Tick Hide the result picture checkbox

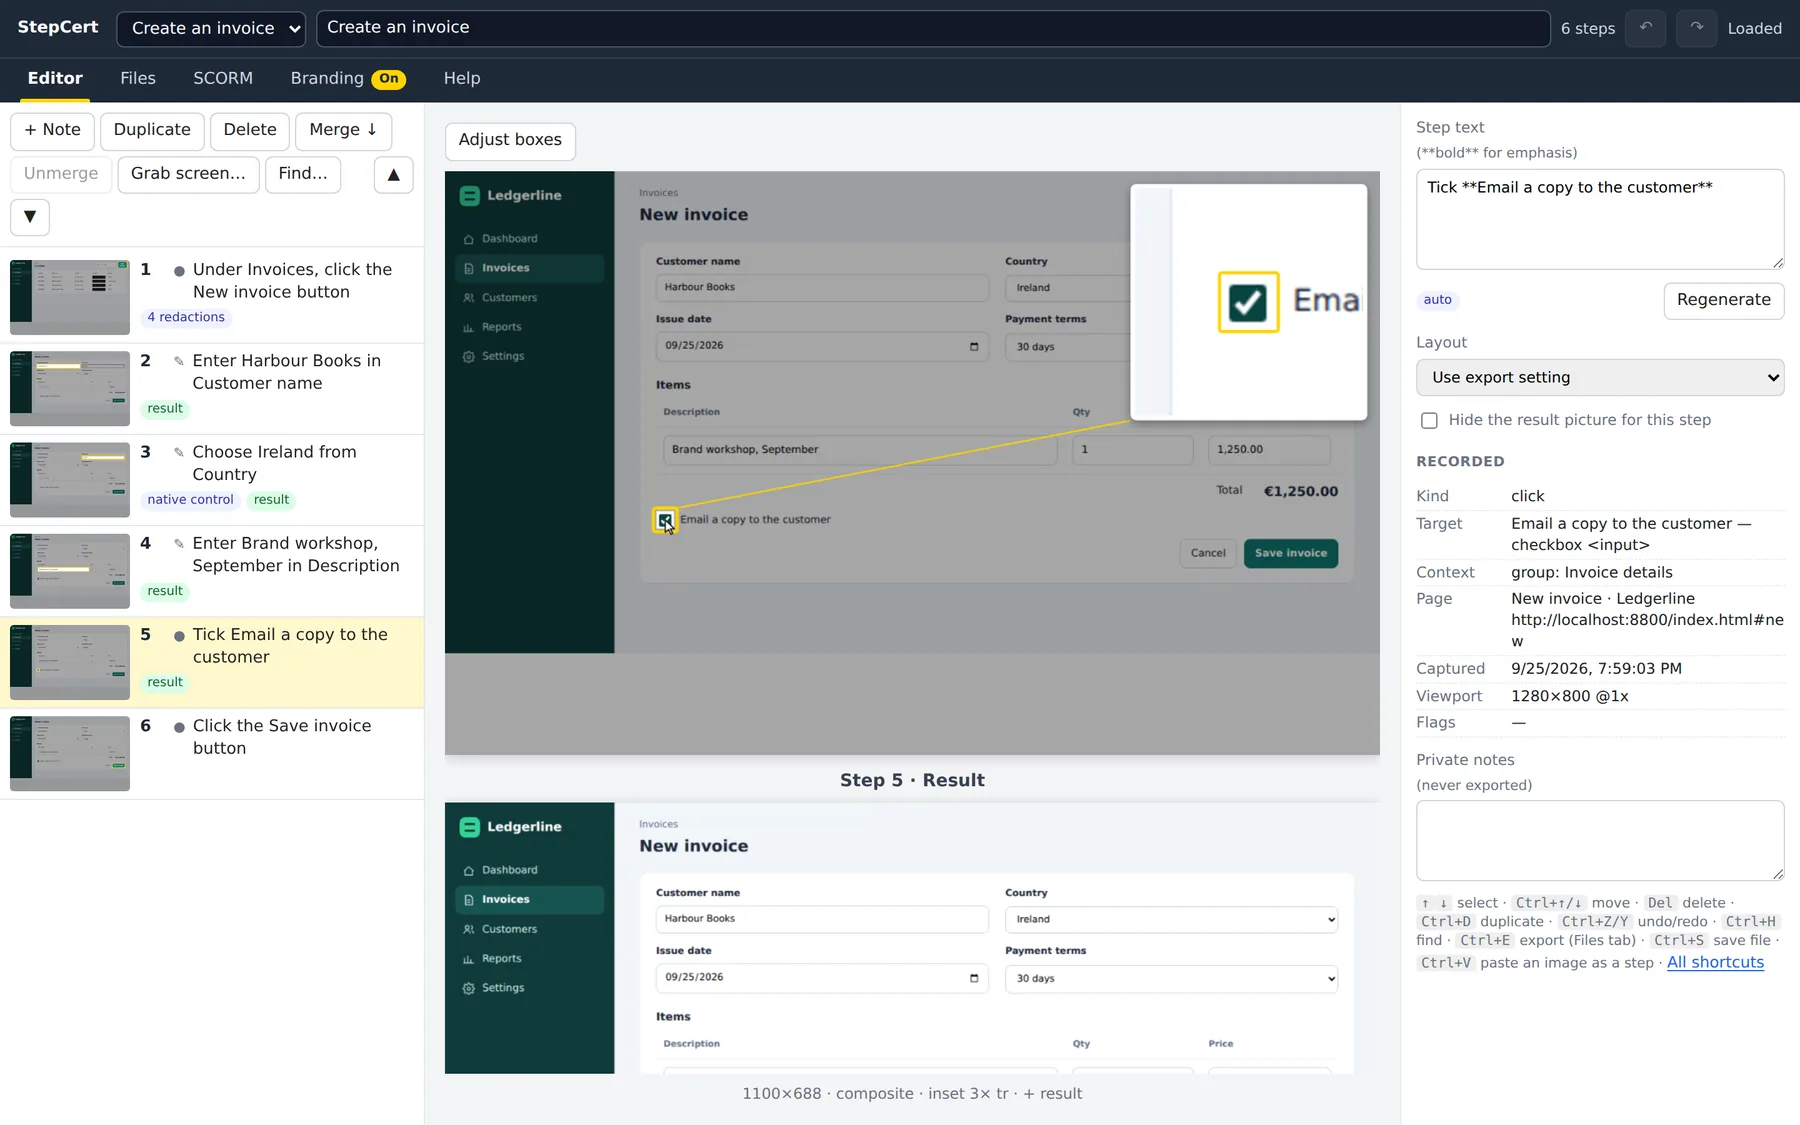pyautogui.click(x=1429, y=420)
